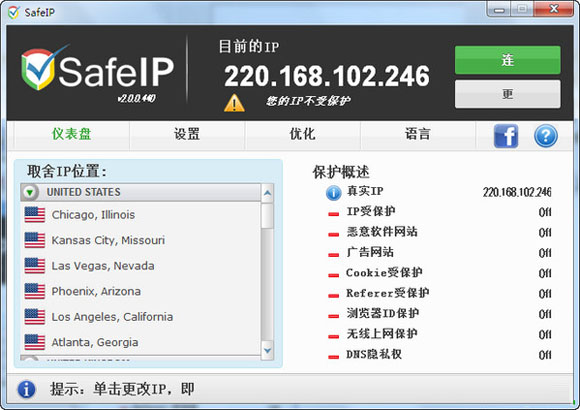Click the Off value for Cookie受保护

[x=545, y=273]
